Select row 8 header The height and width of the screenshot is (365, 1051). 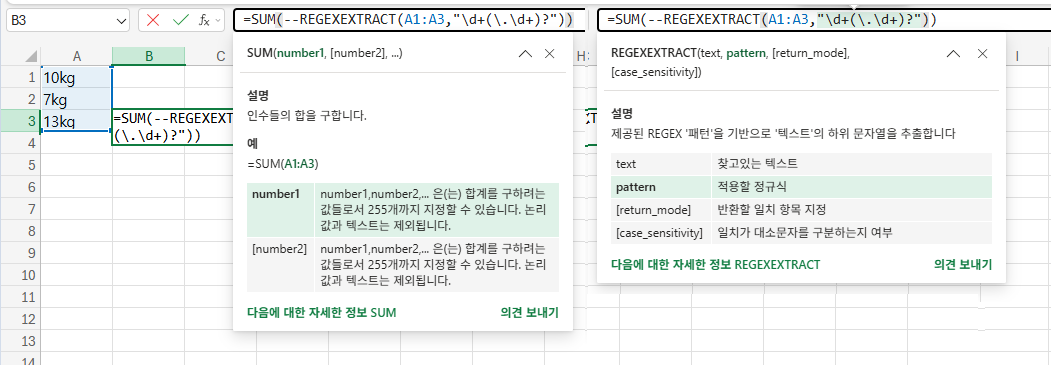click(x=20, y=230)
